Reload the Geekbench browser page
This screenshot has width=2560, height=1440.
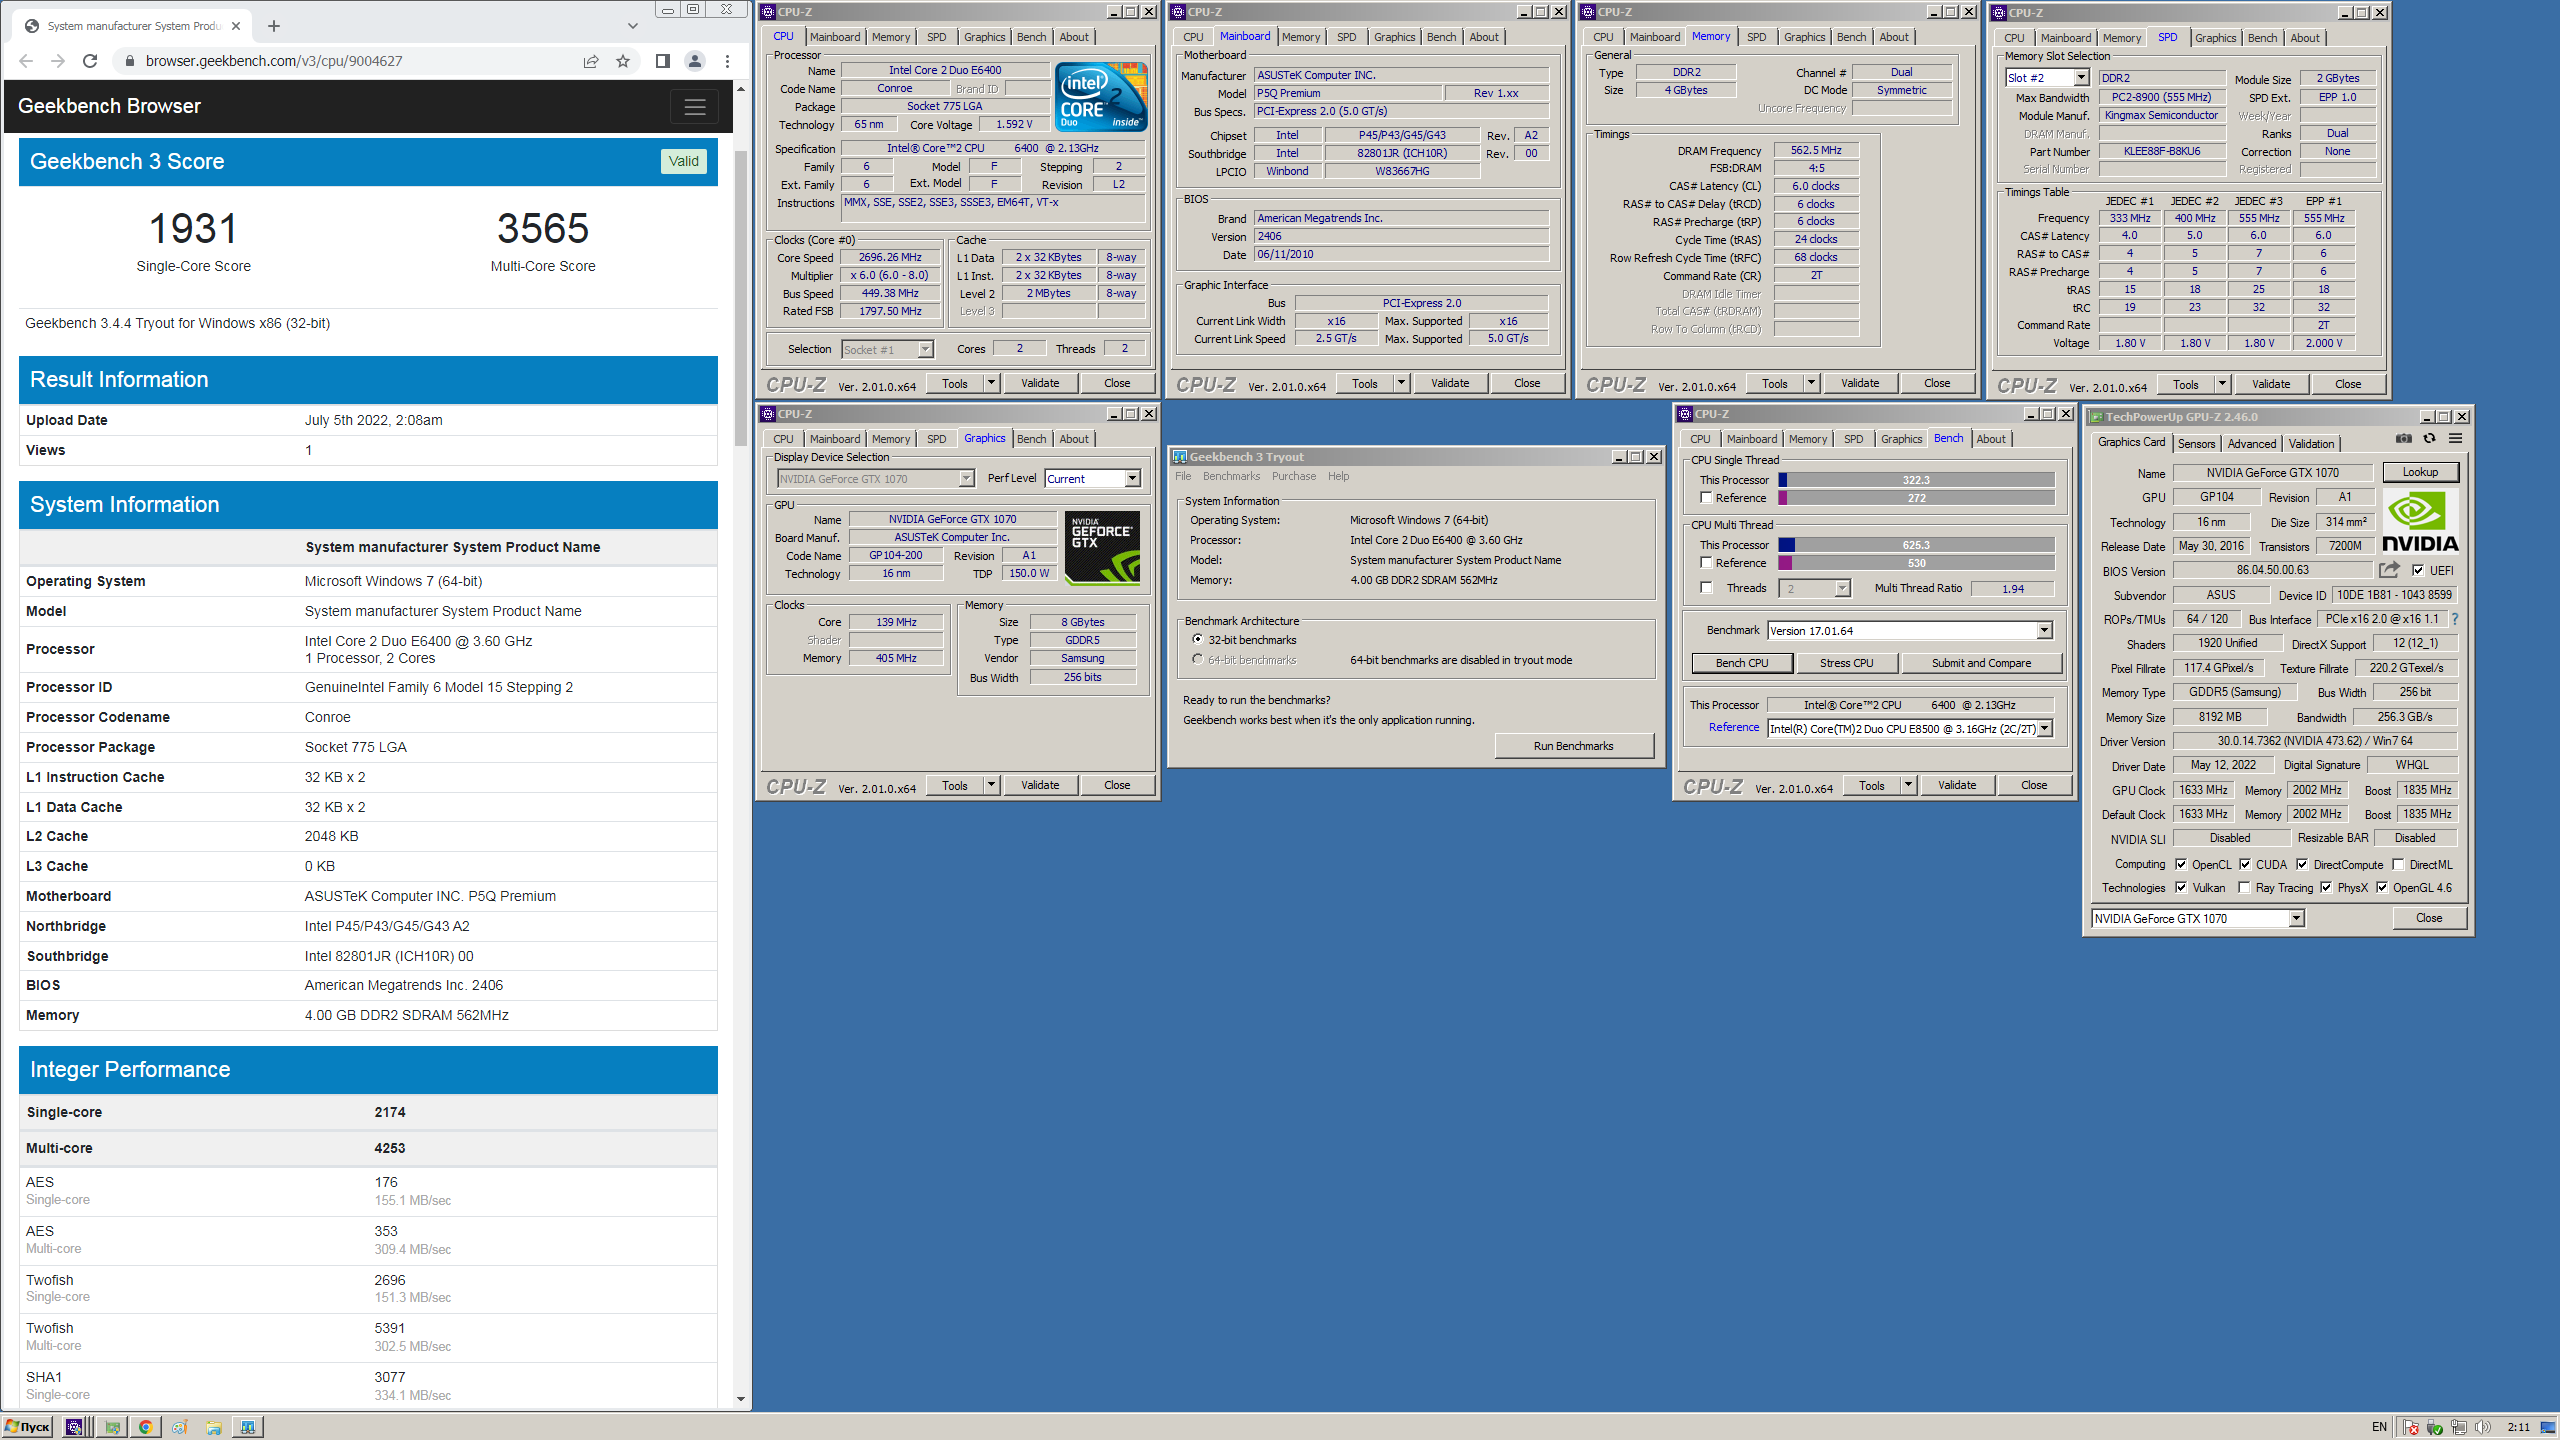90,61
